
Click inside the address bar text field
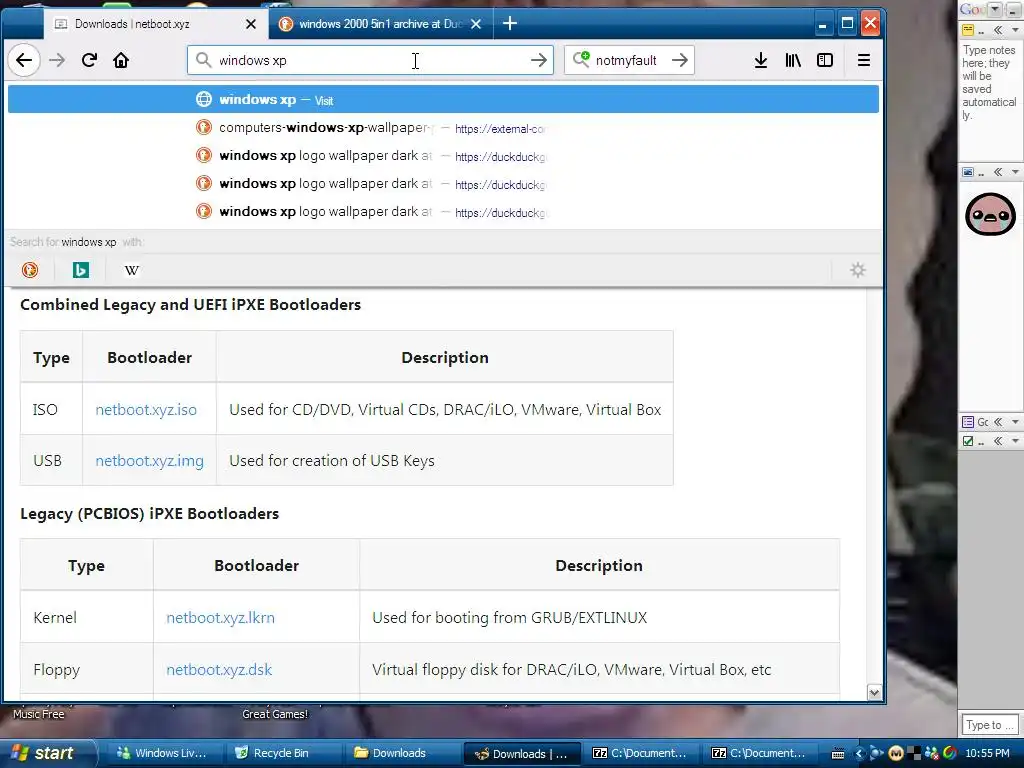[x=370, y=61]
